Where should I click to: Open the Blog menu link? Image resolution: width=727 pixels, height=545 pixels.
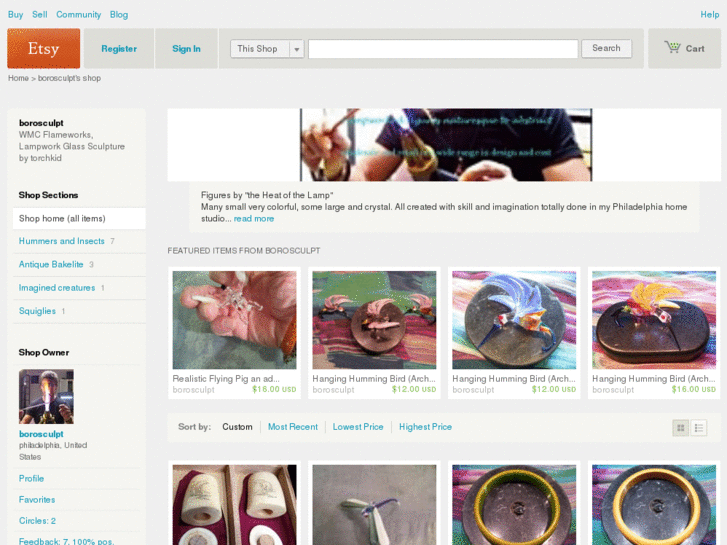pos(119,14)
